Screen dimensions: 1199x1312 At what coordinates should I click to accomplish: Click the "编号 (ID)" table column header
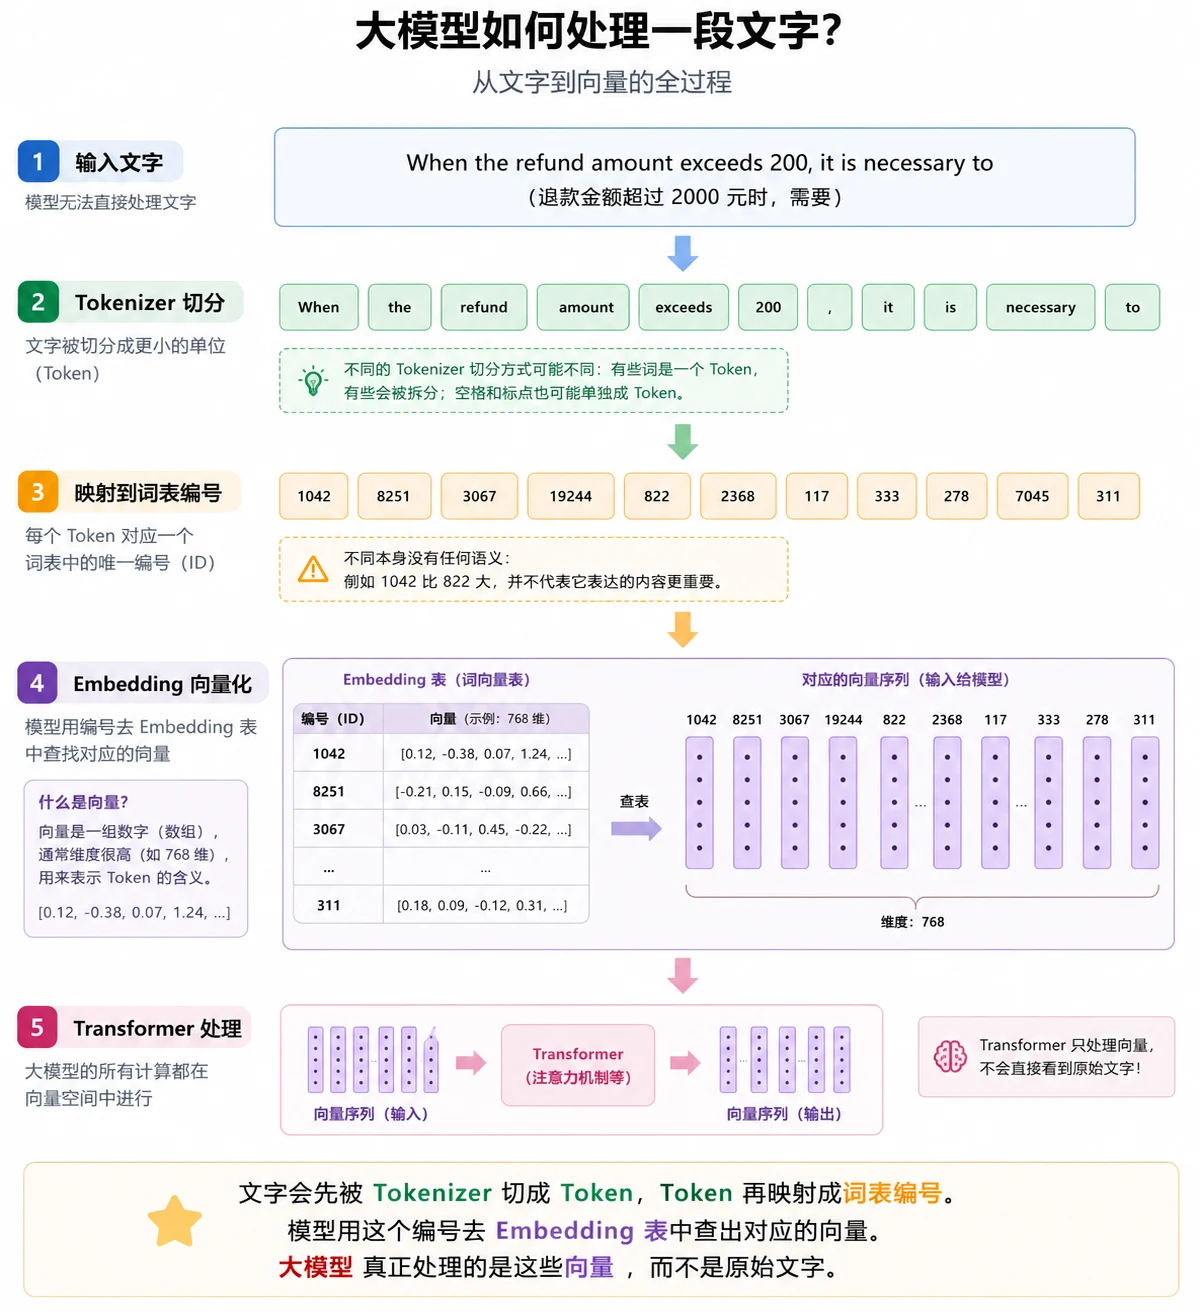click(x=339, y=719)
